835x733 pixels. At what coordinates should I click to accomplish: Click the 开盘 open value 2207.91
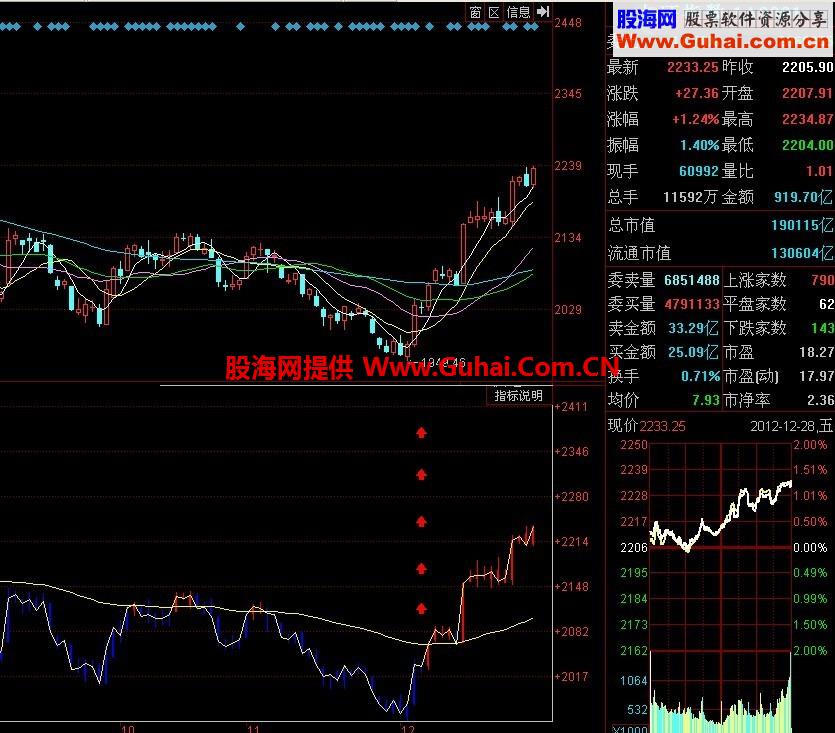tap(807, 93)
